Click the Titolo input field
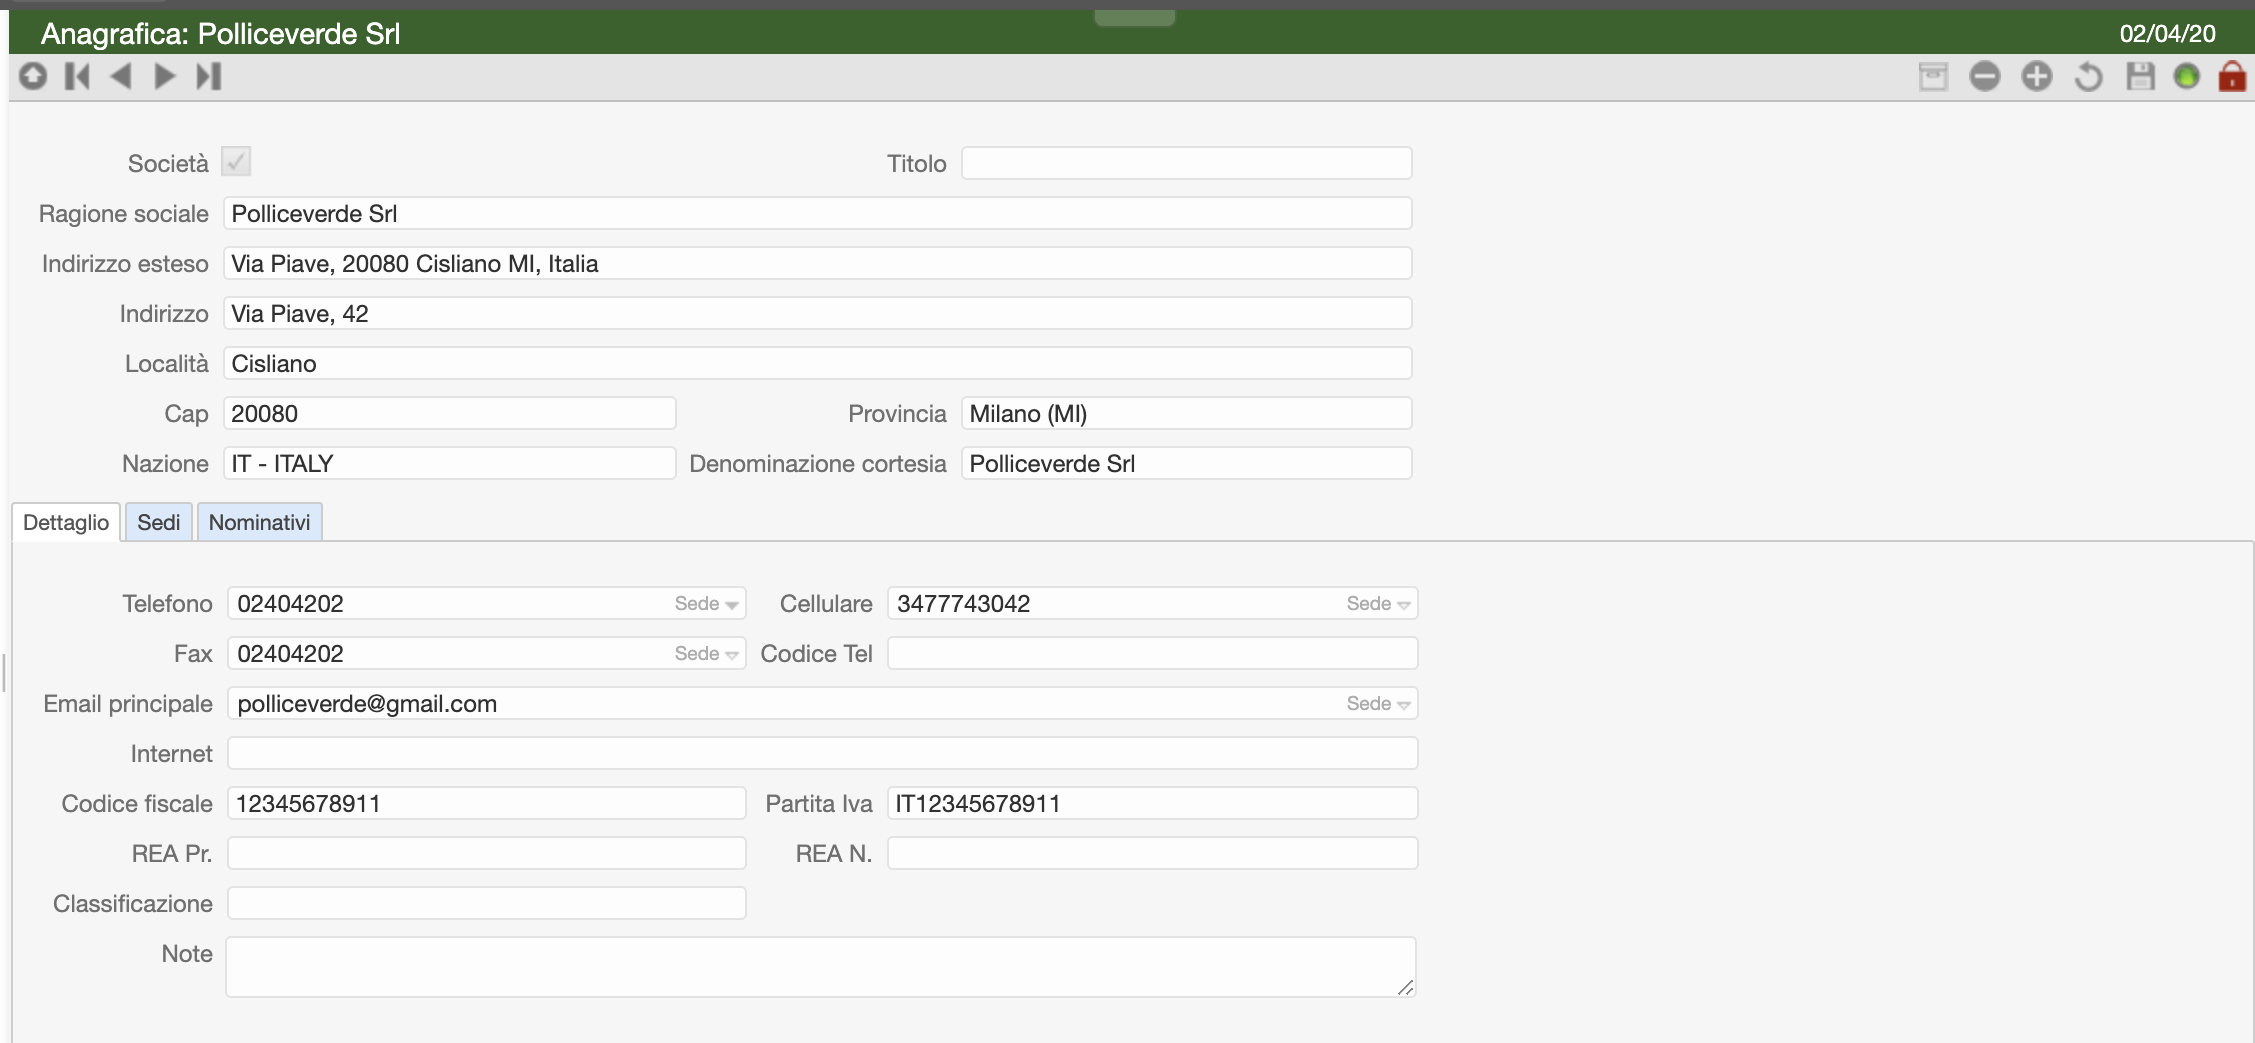Viewport: 2255px width, 1043px height. (1187, 163)
